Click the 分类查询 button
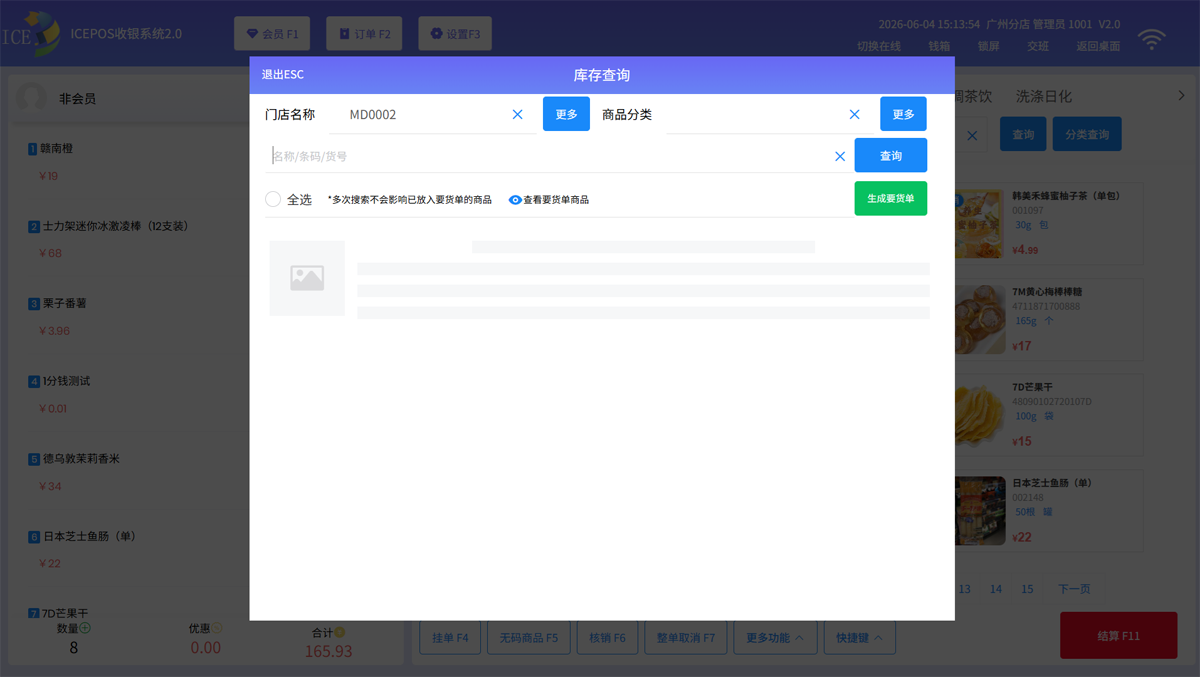1200x677 pixels. (x=1087, y=134)
